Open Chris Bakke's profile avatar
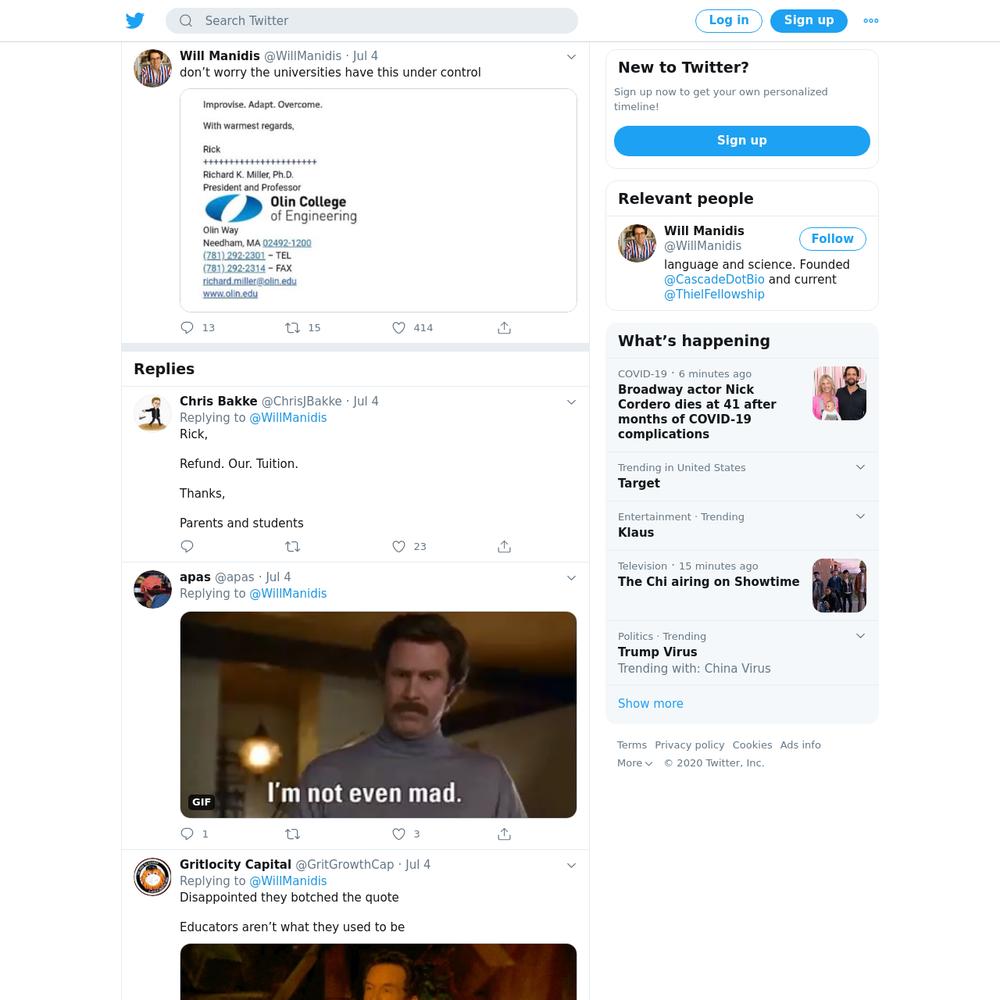This screenshot has width=1000, height=1000. click(x=152, y=413)
